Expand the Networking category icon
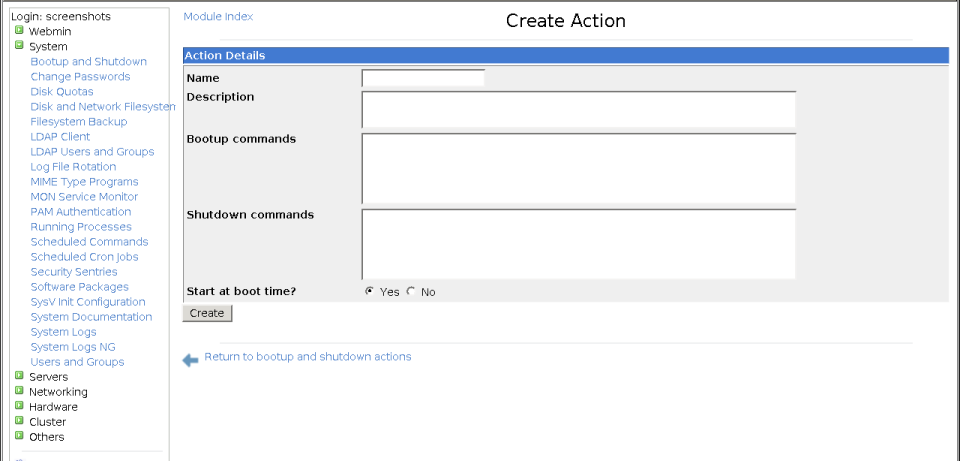This screenshot has height=461, width=960. point(20,391)
